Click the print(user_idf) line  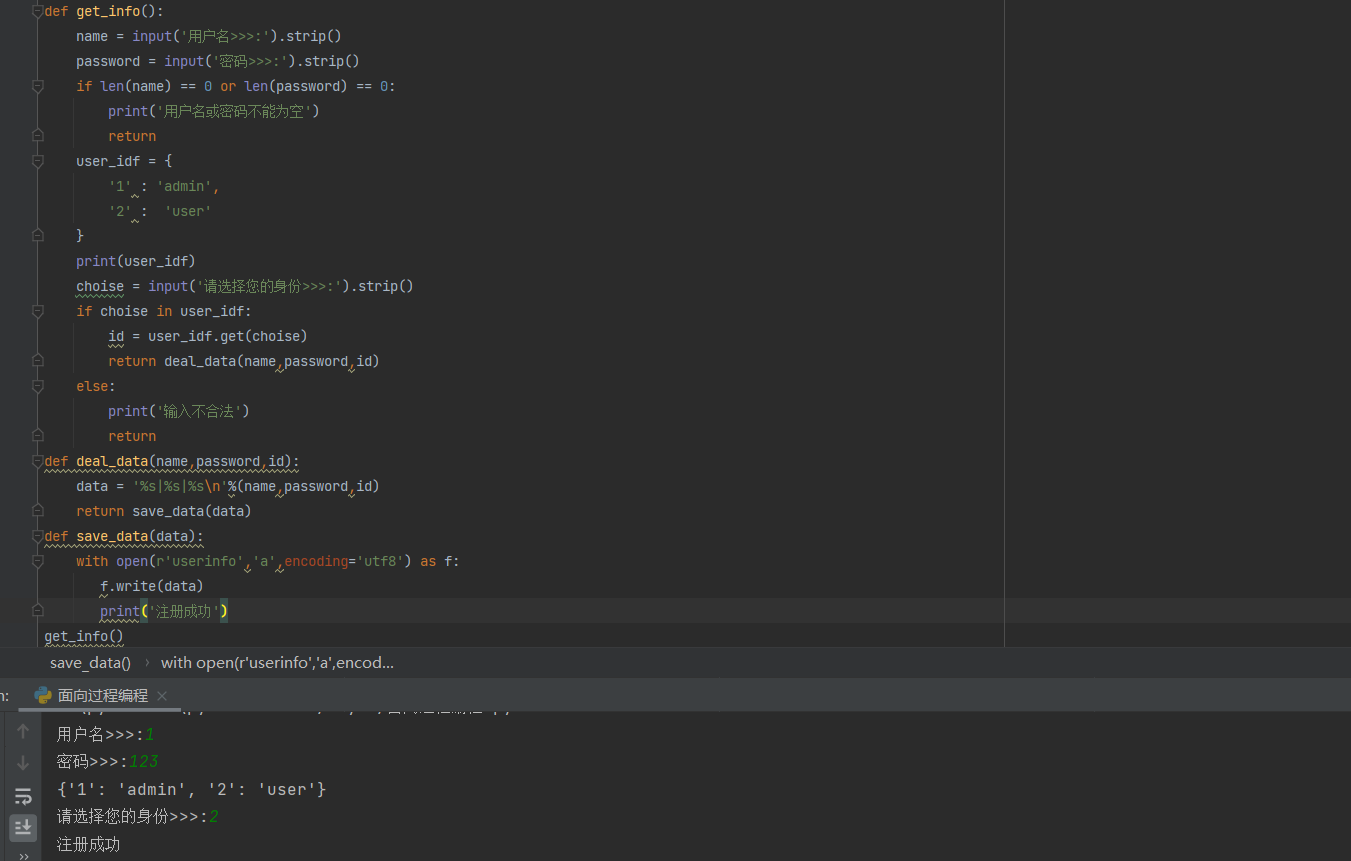[x=136, y=261]
